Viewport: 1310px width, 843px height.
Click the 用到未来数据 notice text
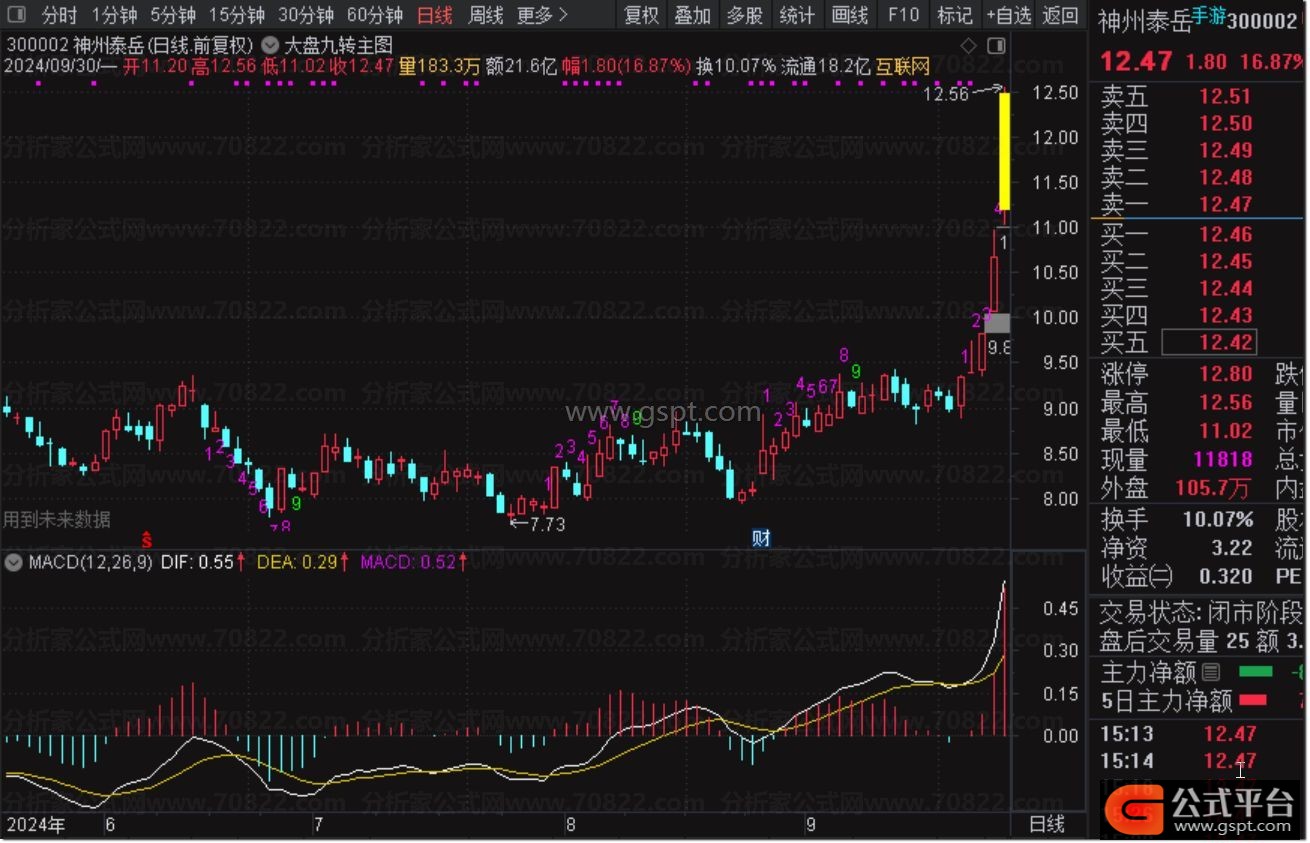pos(56,519)
